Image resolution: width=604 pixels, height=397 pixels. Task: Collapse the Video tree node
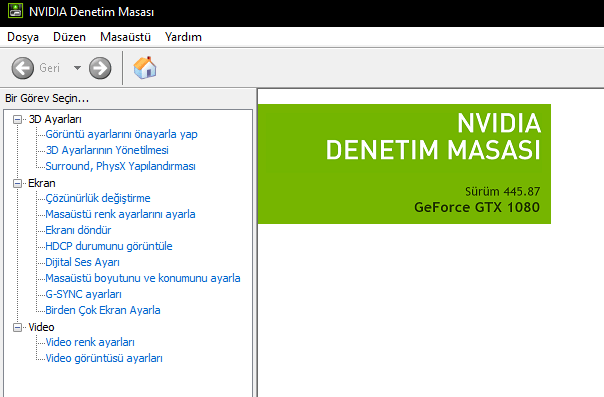click(x=17, y=327)
